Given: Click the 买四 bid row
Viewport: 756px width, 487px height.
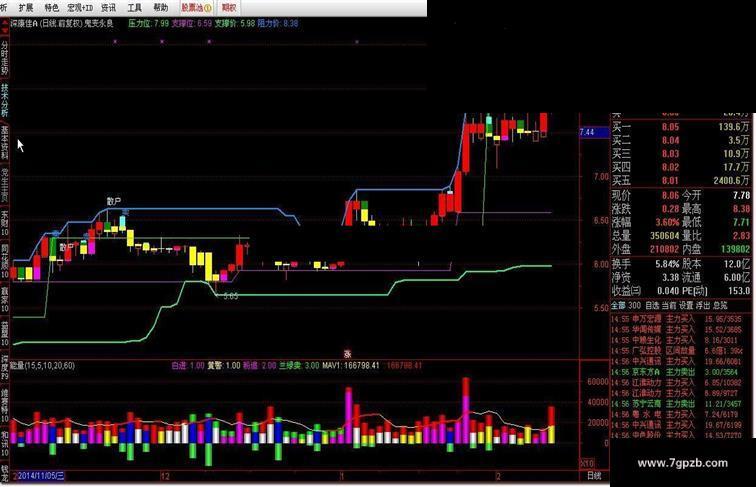Looking at the screenshot, I should coord(680,168).
